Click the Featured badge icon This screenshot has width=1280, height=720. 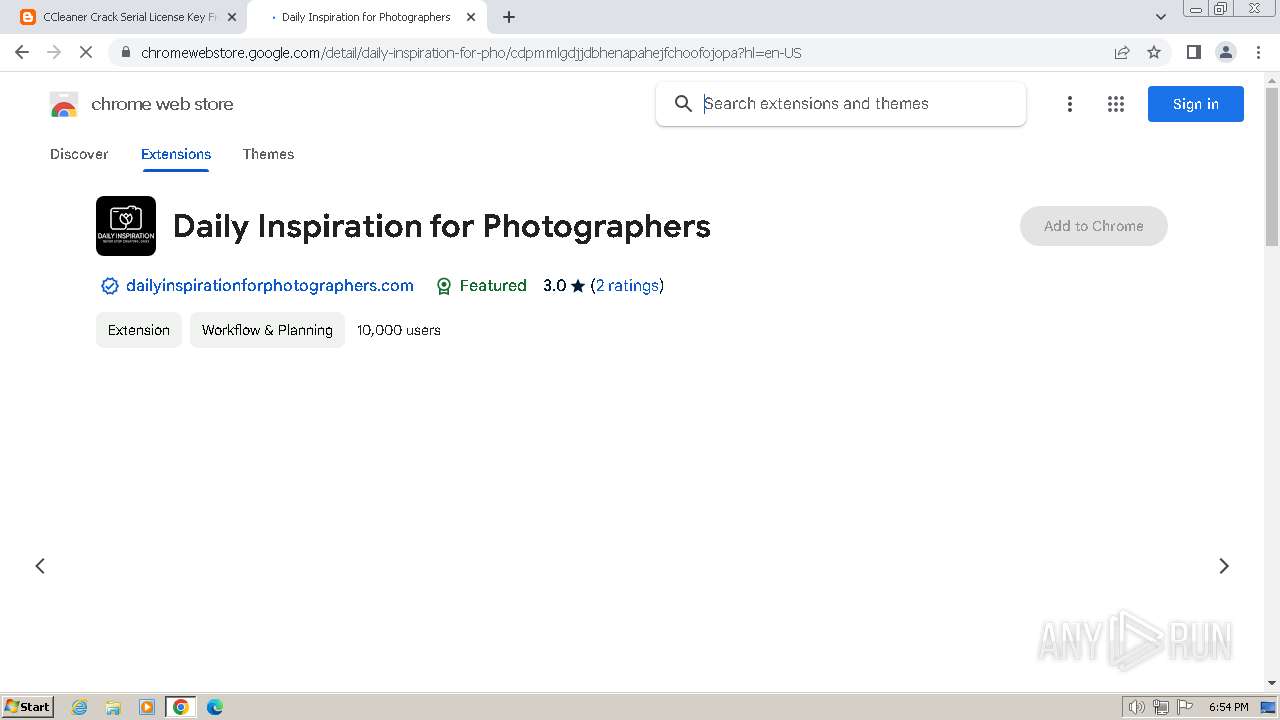tap(444, 286)
